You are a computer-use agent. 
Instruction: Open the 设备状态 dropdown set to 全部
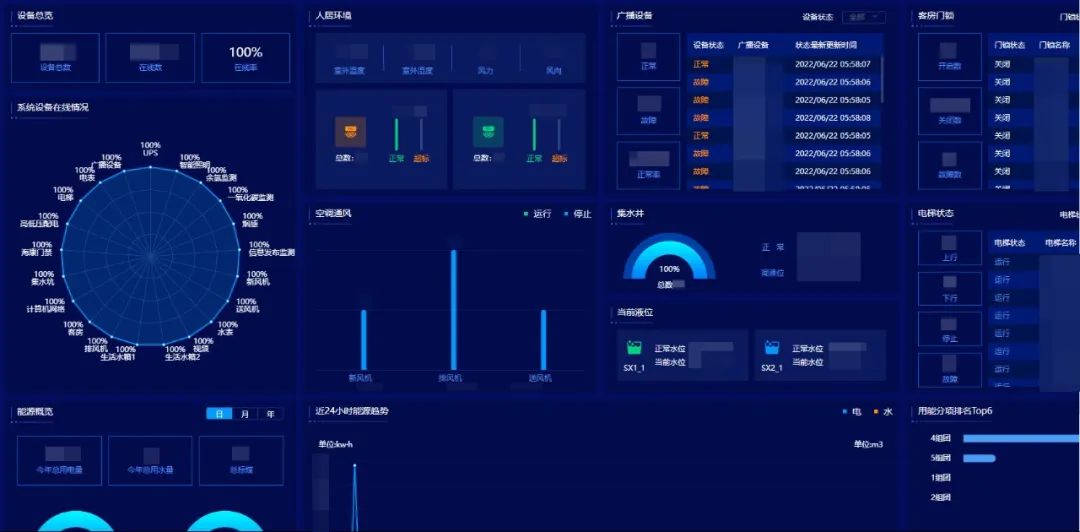click(x=865, y=17)
